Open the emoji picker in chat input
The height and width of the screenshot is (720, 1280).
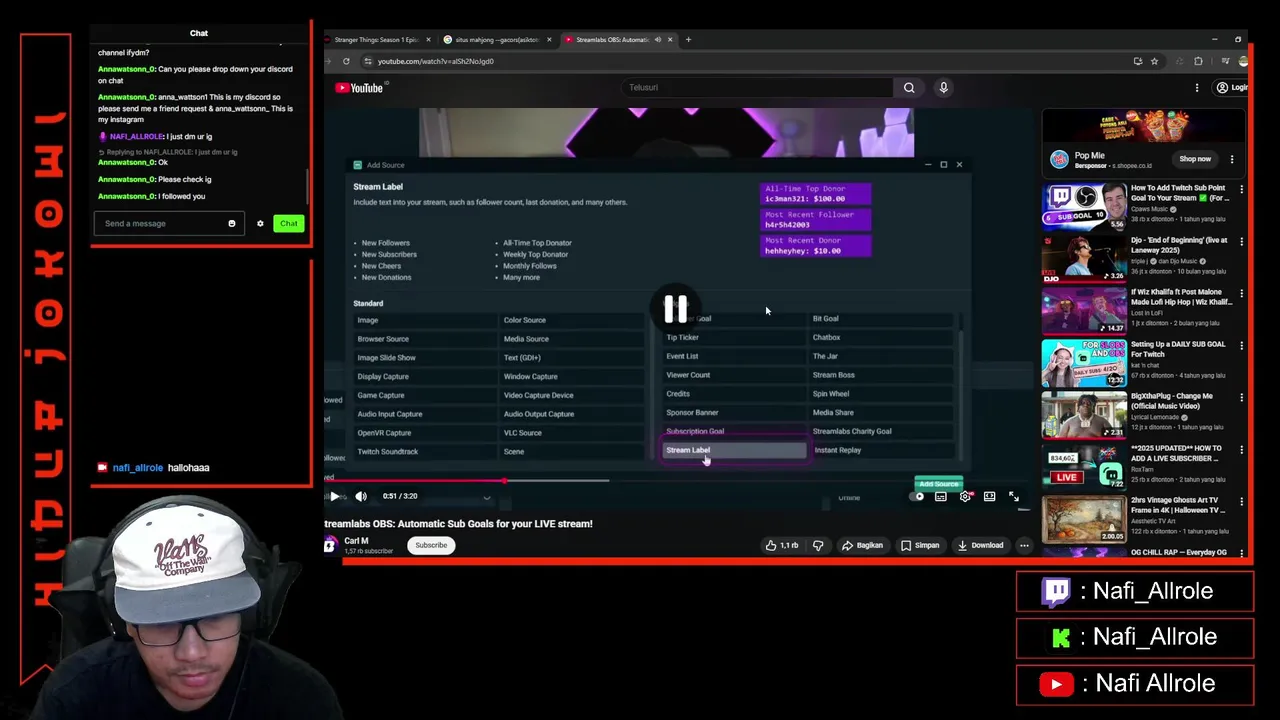coord(232,223)
